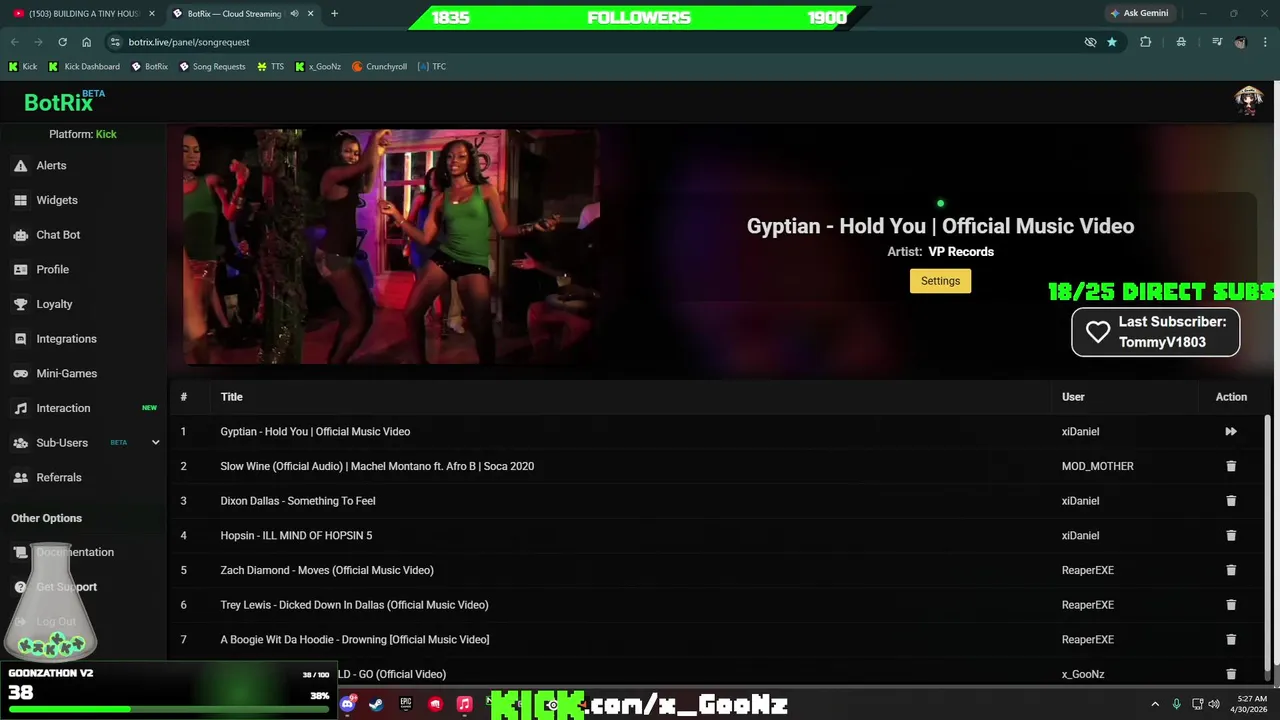1280x720 pixels.
Task: Click the Mini-Games controller icon
Action: pyautogui.click(x=20, y=374)
